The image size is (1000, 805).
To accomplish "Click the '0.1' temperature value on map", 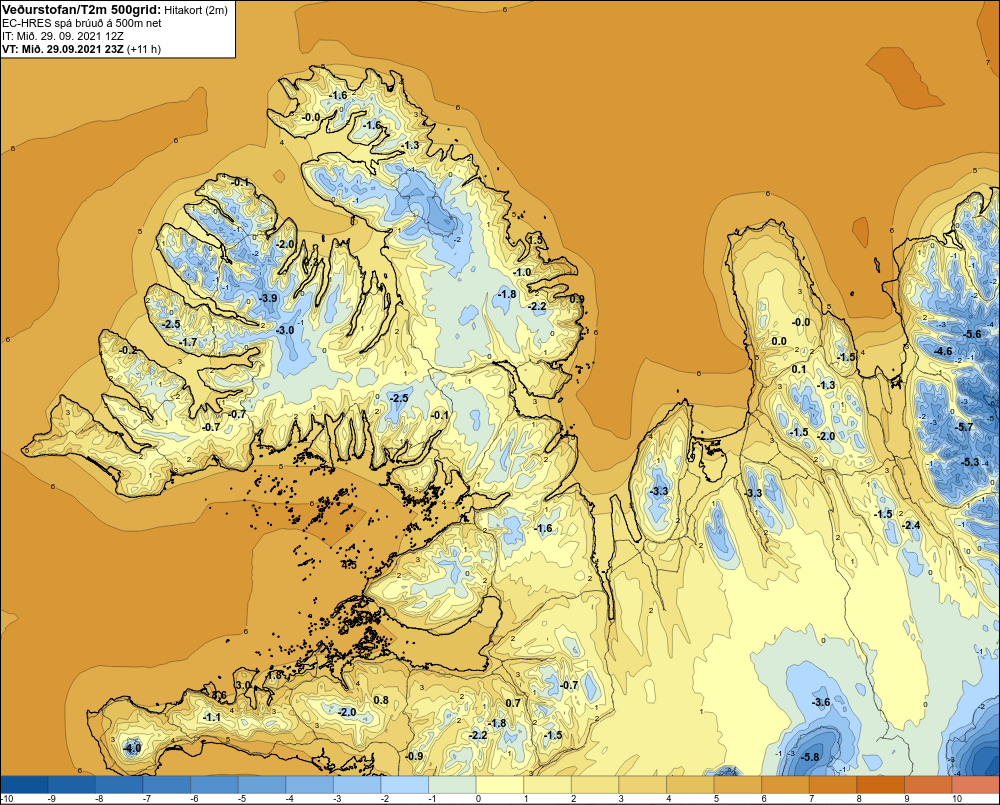I will click(x=798, y=369).
